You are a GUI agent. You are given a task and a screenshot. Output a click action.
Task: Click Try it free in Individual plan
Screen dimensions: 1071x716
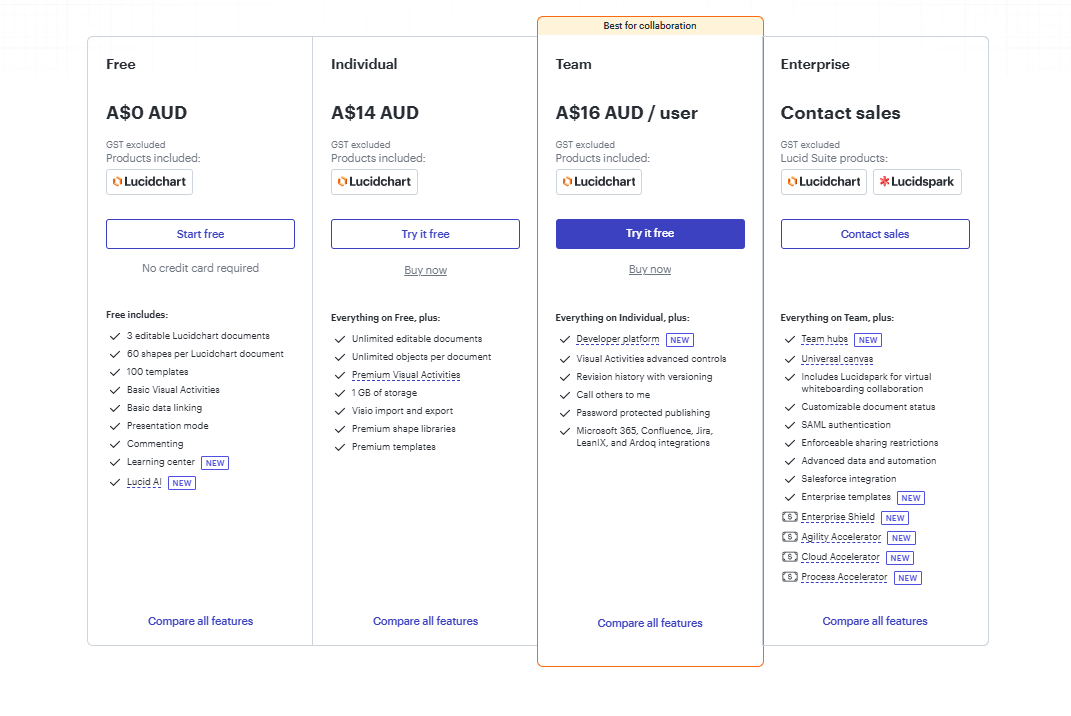pos(425,234)
